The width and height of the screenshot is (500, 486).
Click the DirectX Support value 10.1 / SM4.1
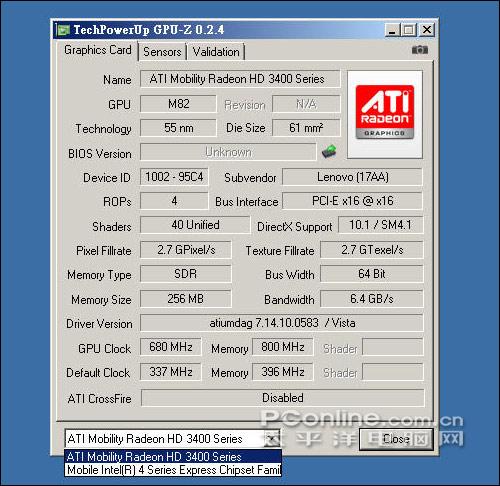click(381, 225)
